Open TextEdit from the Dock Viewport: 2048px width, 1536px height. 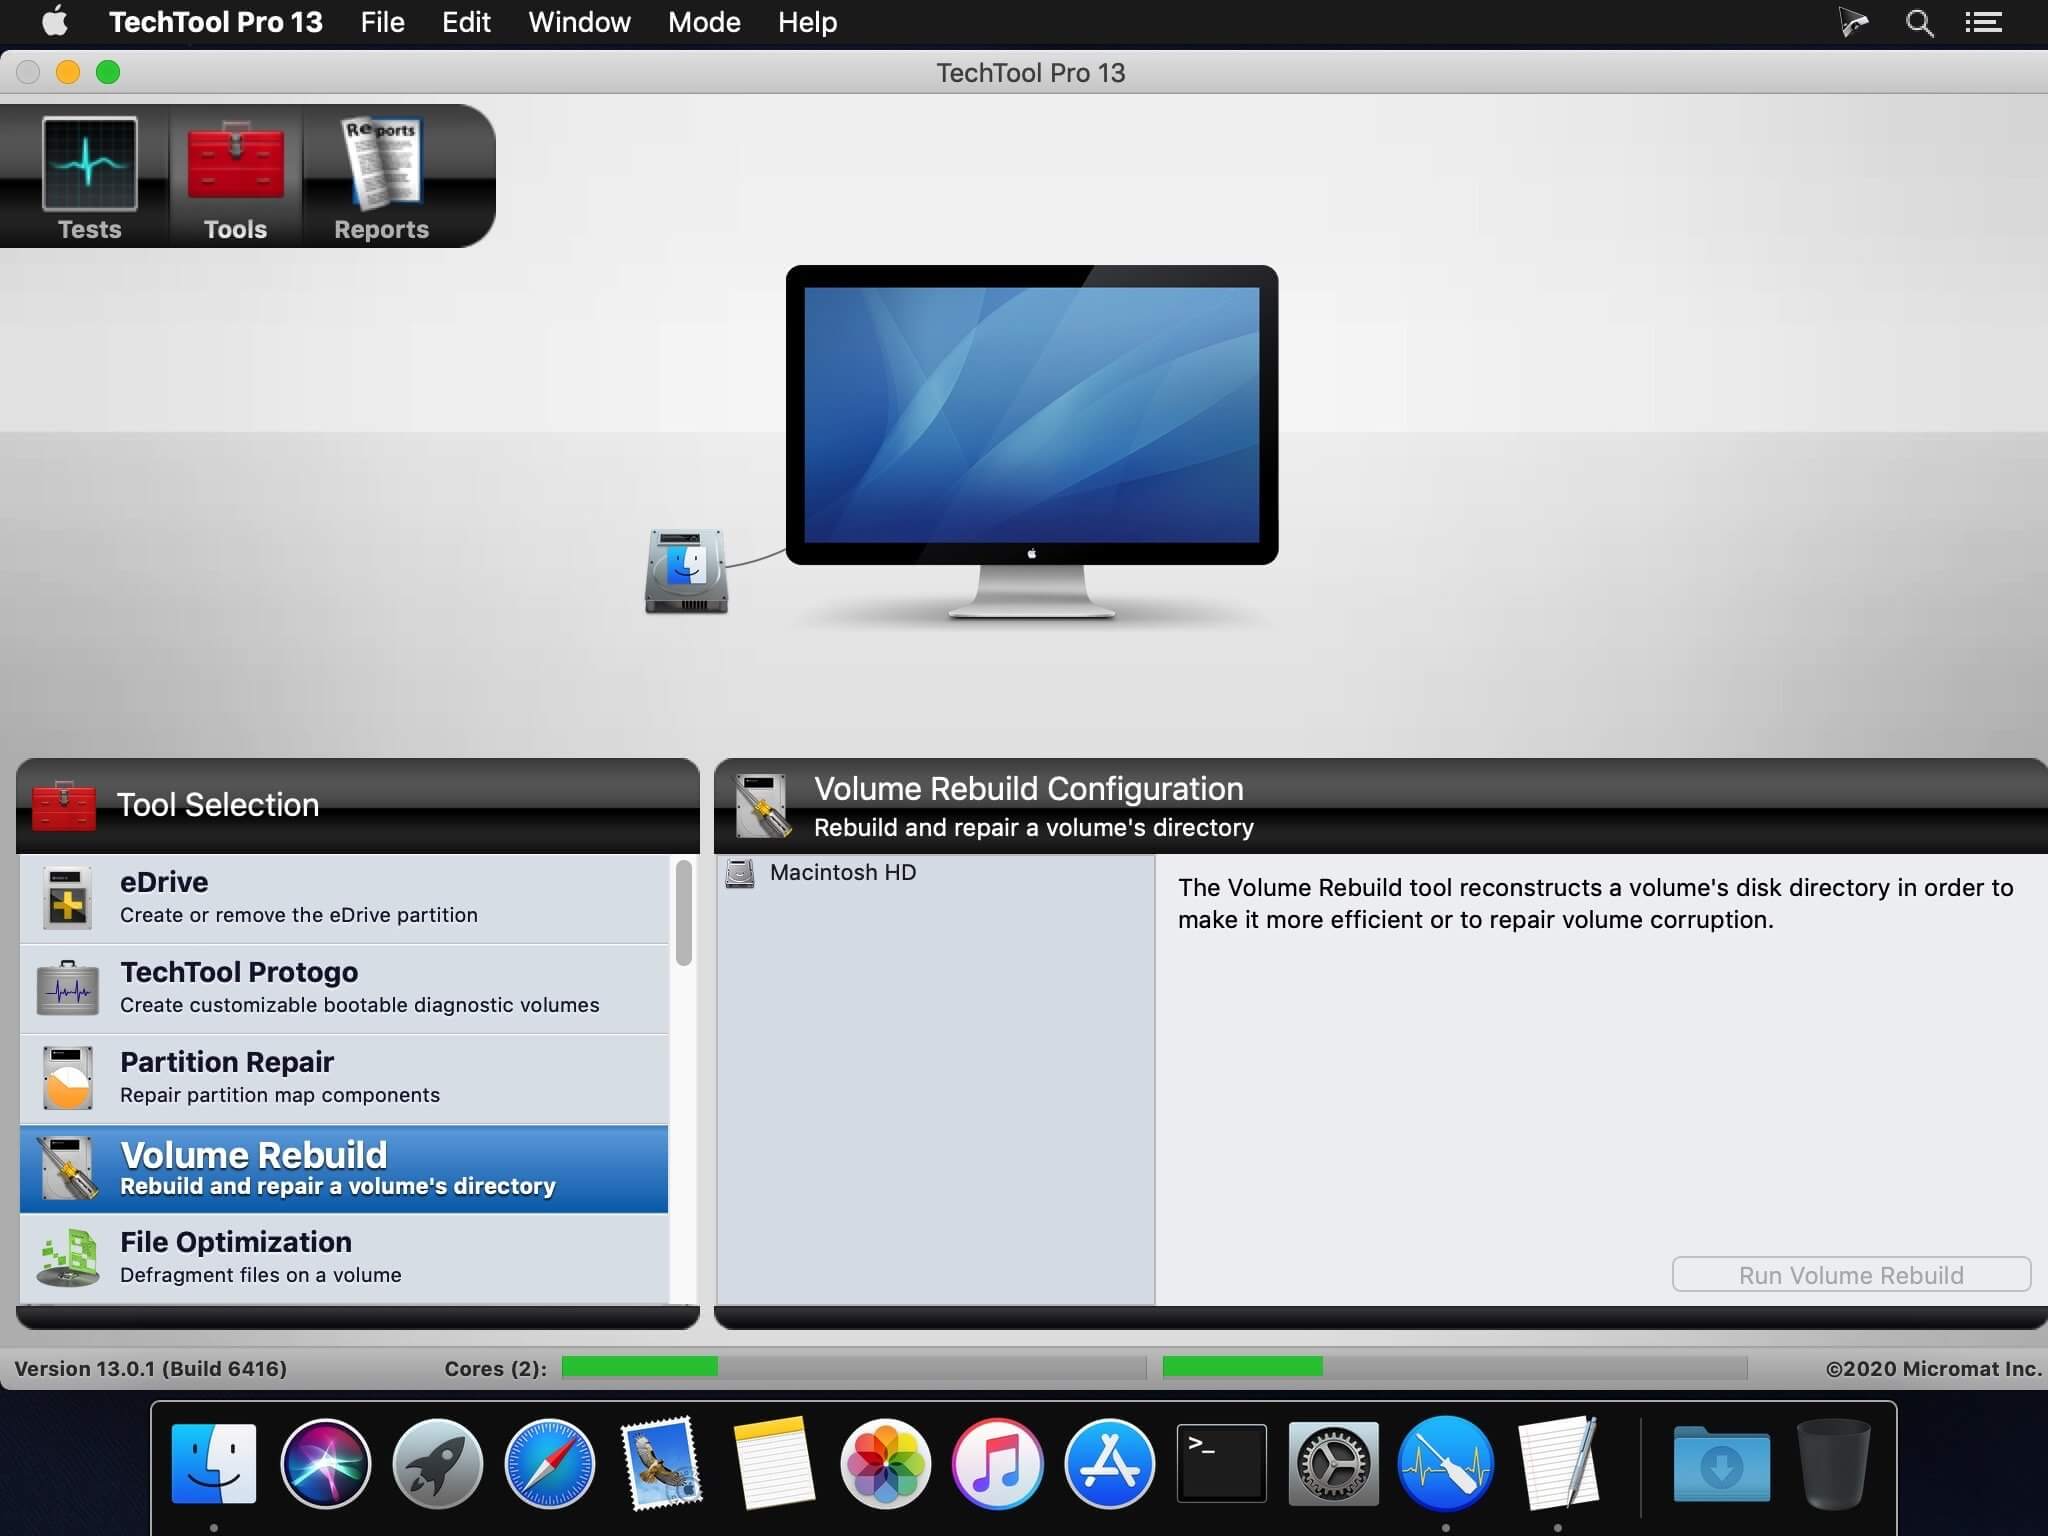coord(1557,1464)
